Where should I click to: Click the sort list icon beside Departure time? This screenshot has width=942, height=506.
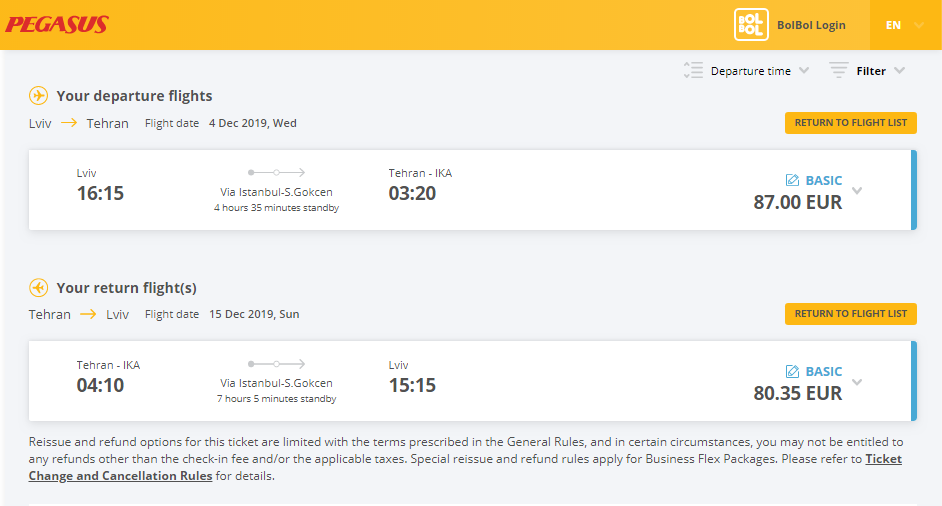pos(693,70)
